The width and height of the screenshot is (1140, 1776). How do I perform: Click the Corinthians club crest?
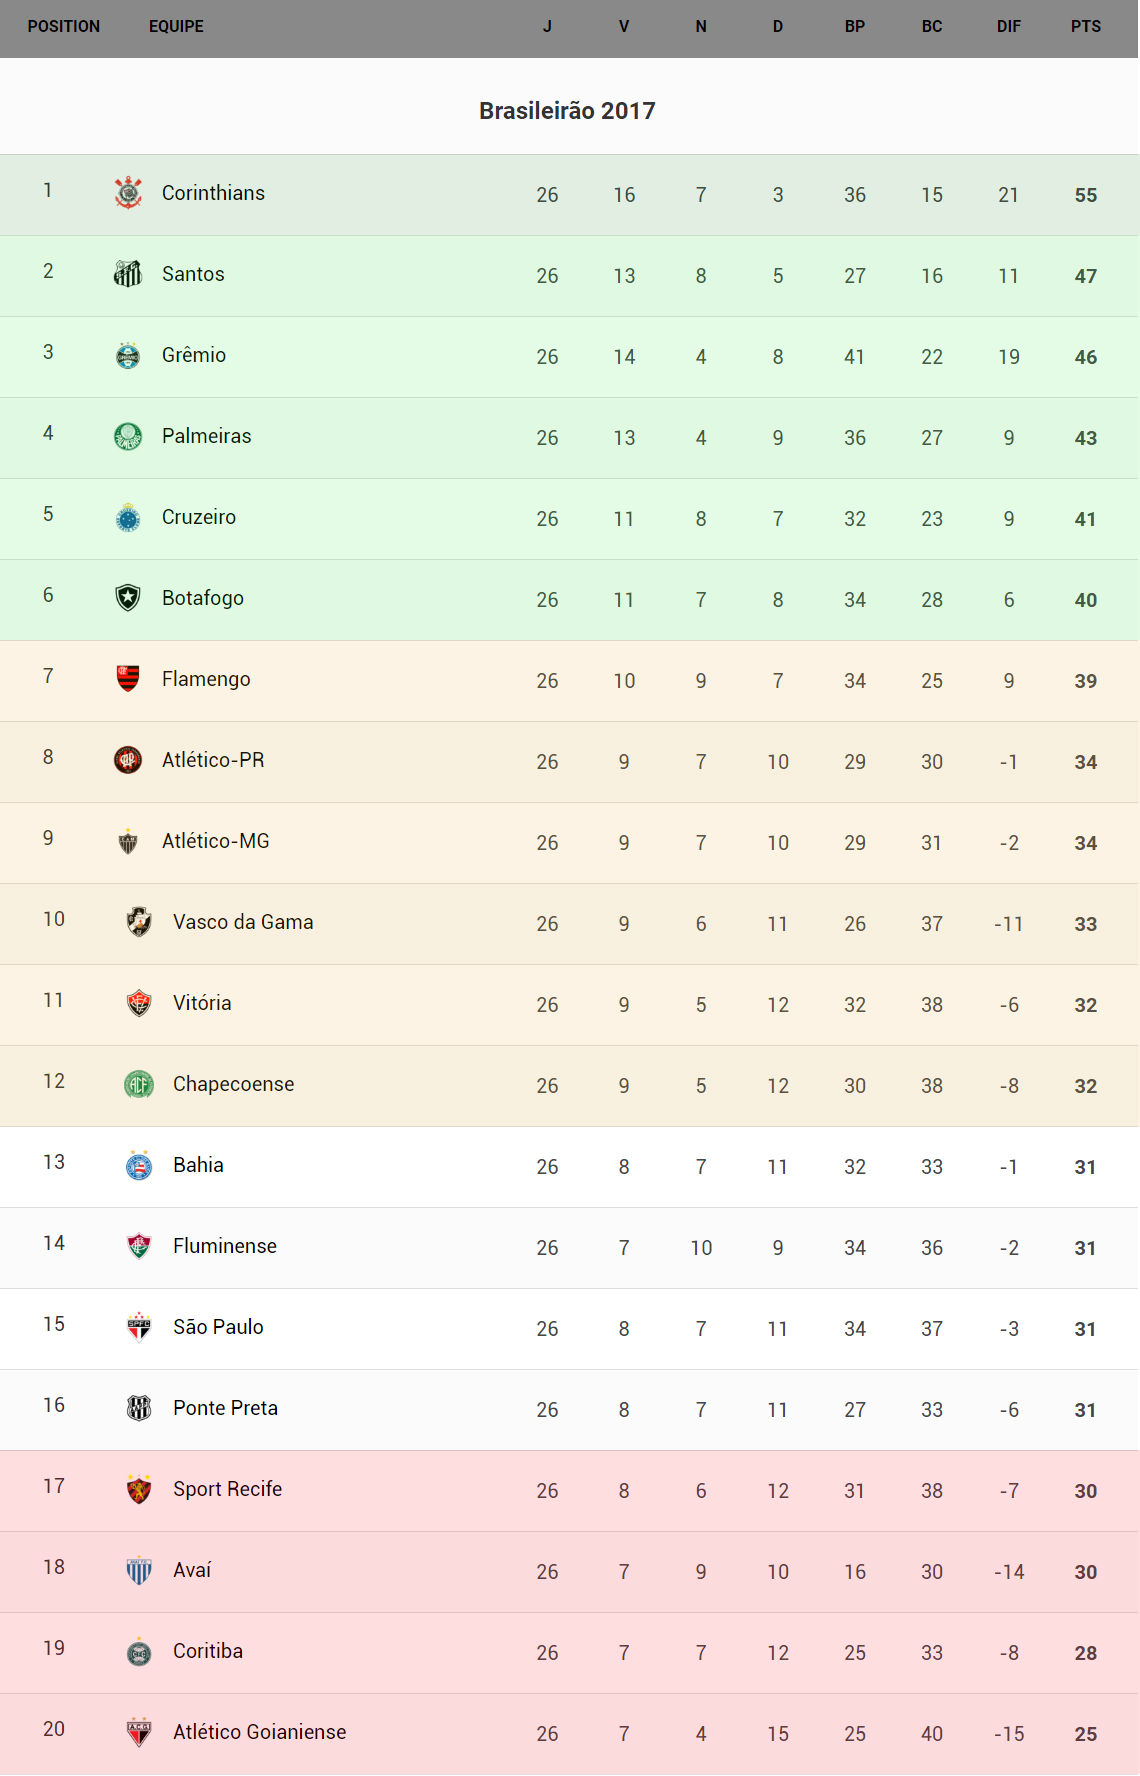128,193
